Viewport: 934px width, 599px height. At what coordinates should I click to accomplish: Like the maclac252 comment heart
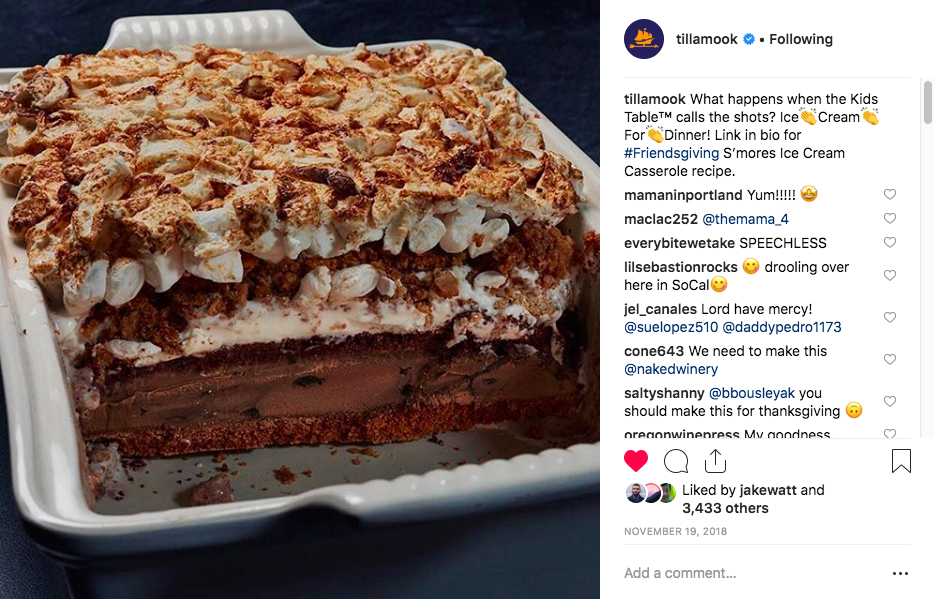(x=890, y=219)
